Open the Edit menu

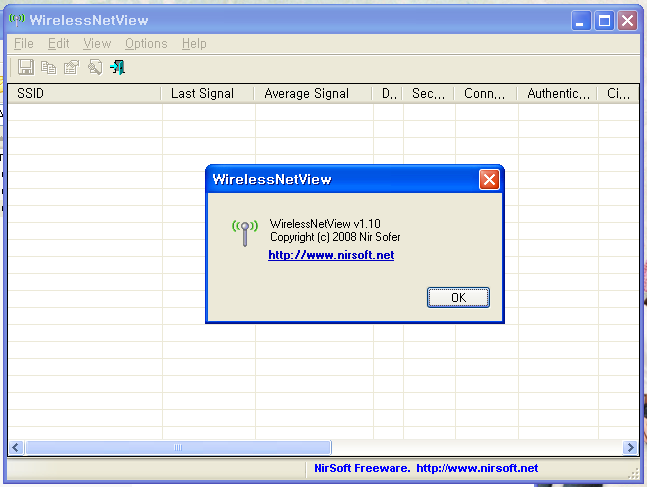[x=58, y=43]
